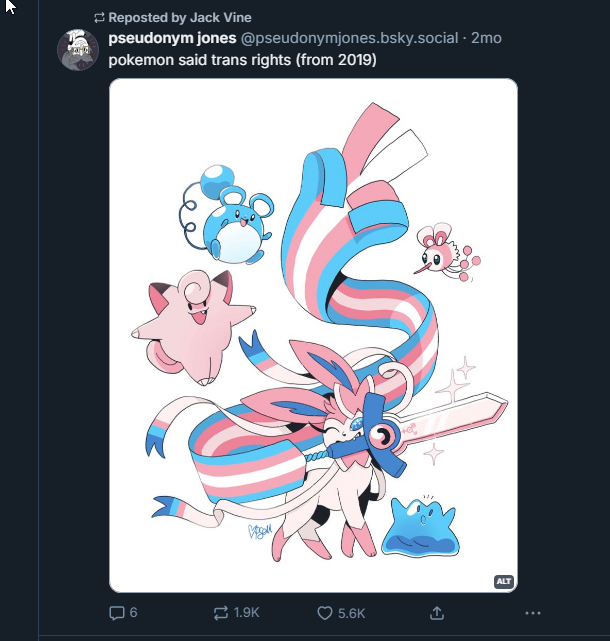
Task: Open the share icon for this post
Action: tap(436, 613)
